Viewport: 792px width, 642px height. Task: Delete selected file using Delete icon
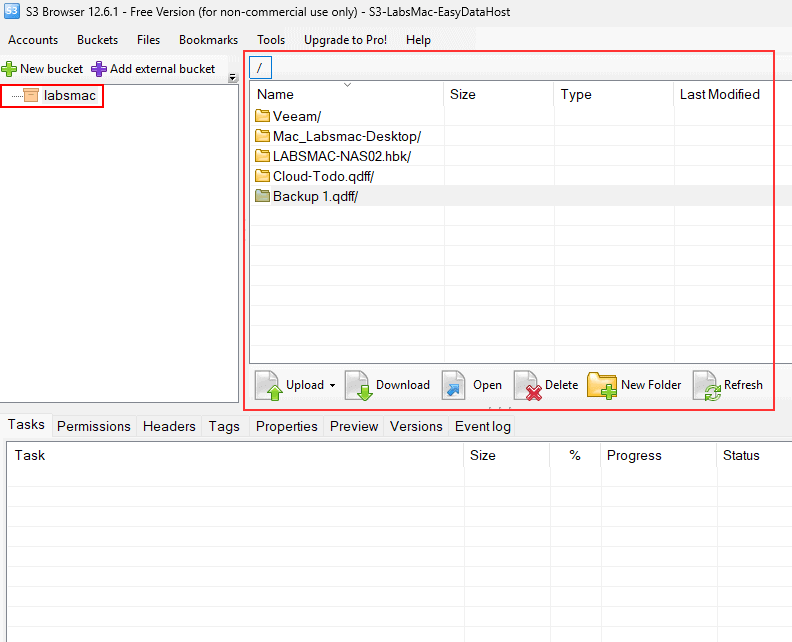coord(527,385)
